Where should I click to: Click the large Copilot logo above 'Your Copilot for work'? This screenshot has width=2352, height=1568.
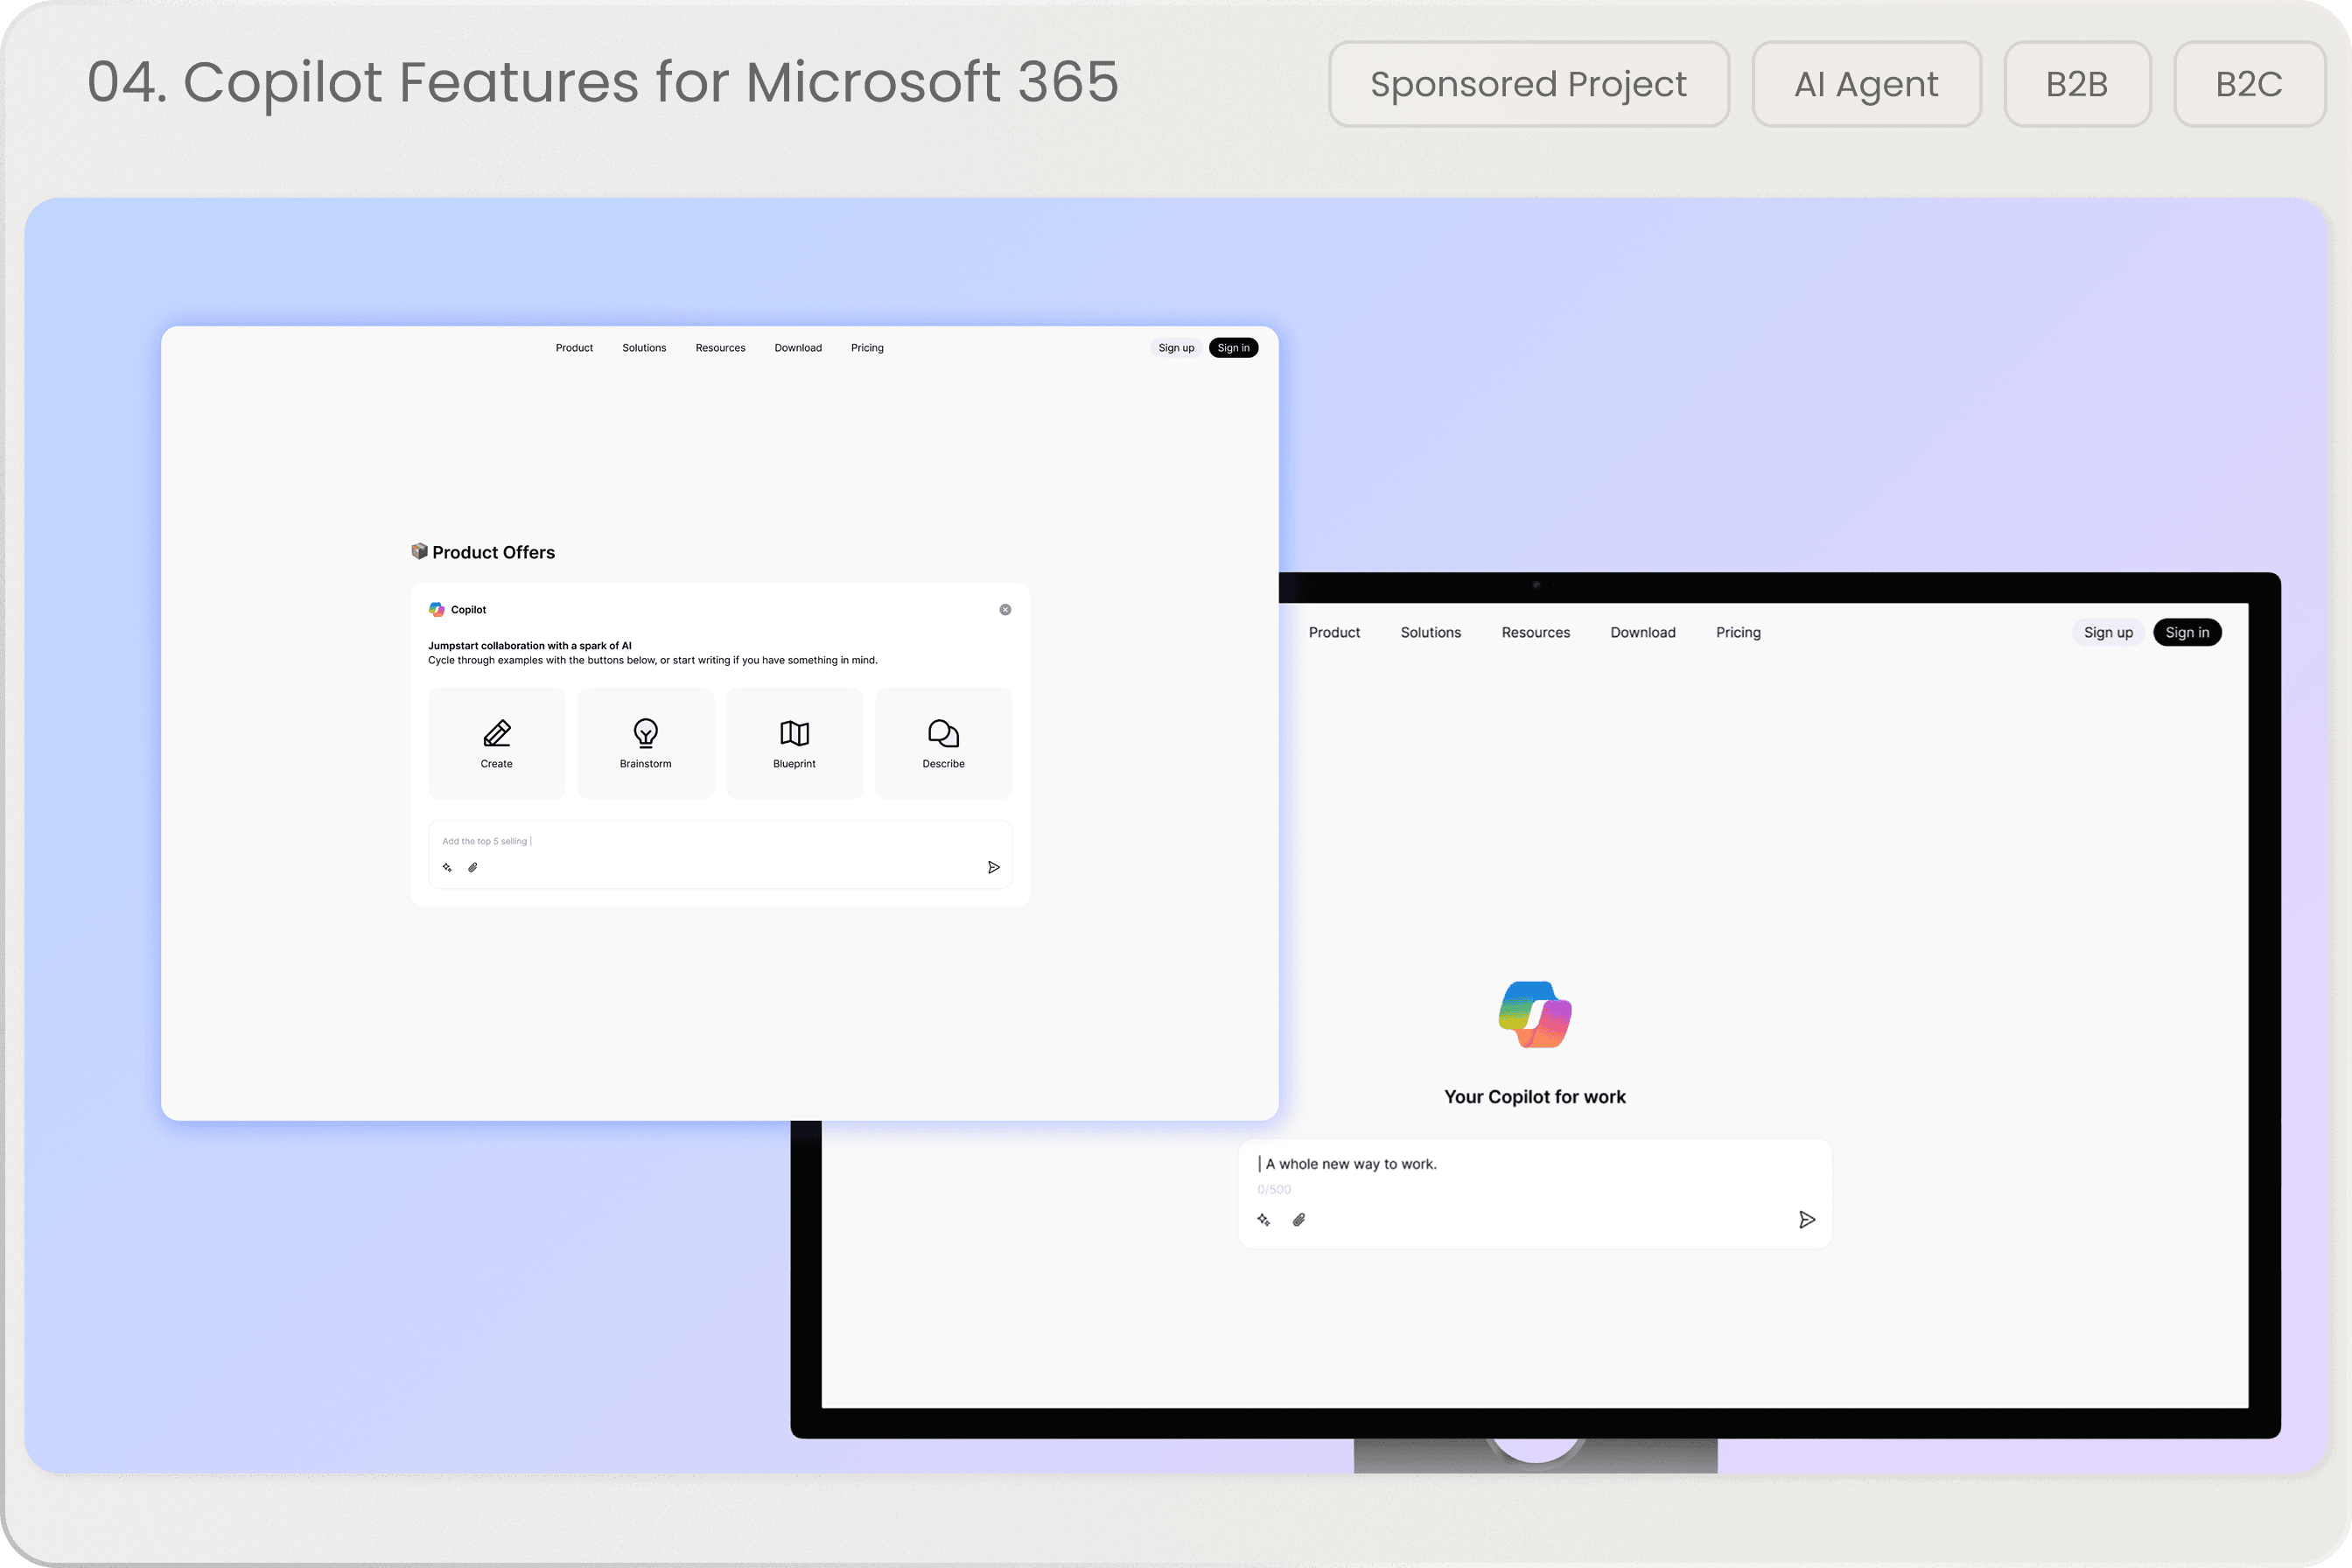pyautogui.click(x=1535, y=1015)
